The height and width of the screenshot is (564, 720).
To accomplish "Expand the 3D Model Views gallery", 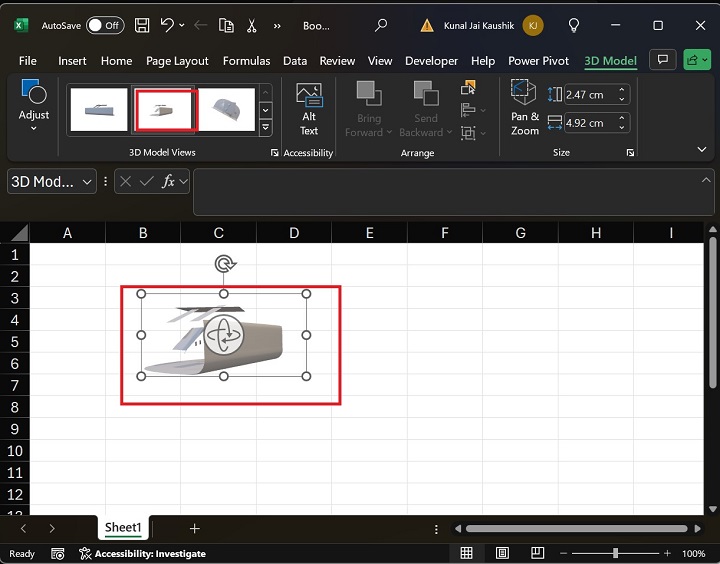I will 265,128.
